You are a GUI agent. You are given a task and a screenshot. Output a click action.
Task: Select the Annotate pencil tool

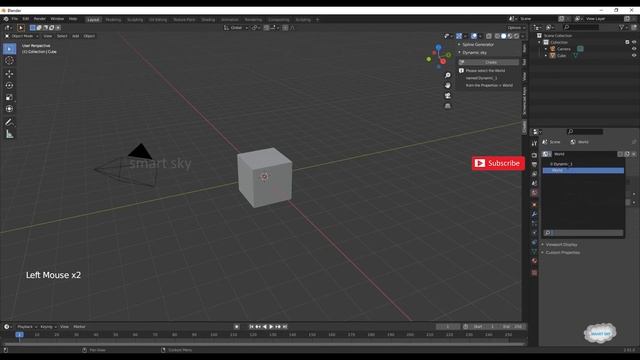point(9,122)
